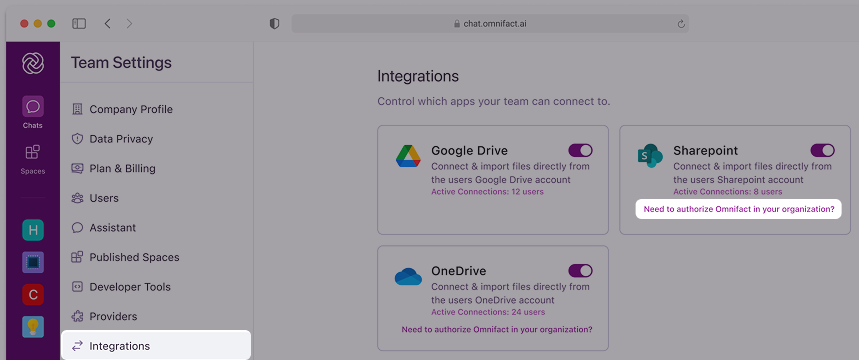Go back in browser history
Image resolution: width=859 pixels, height=360 pixels.
tap(107, 24)
